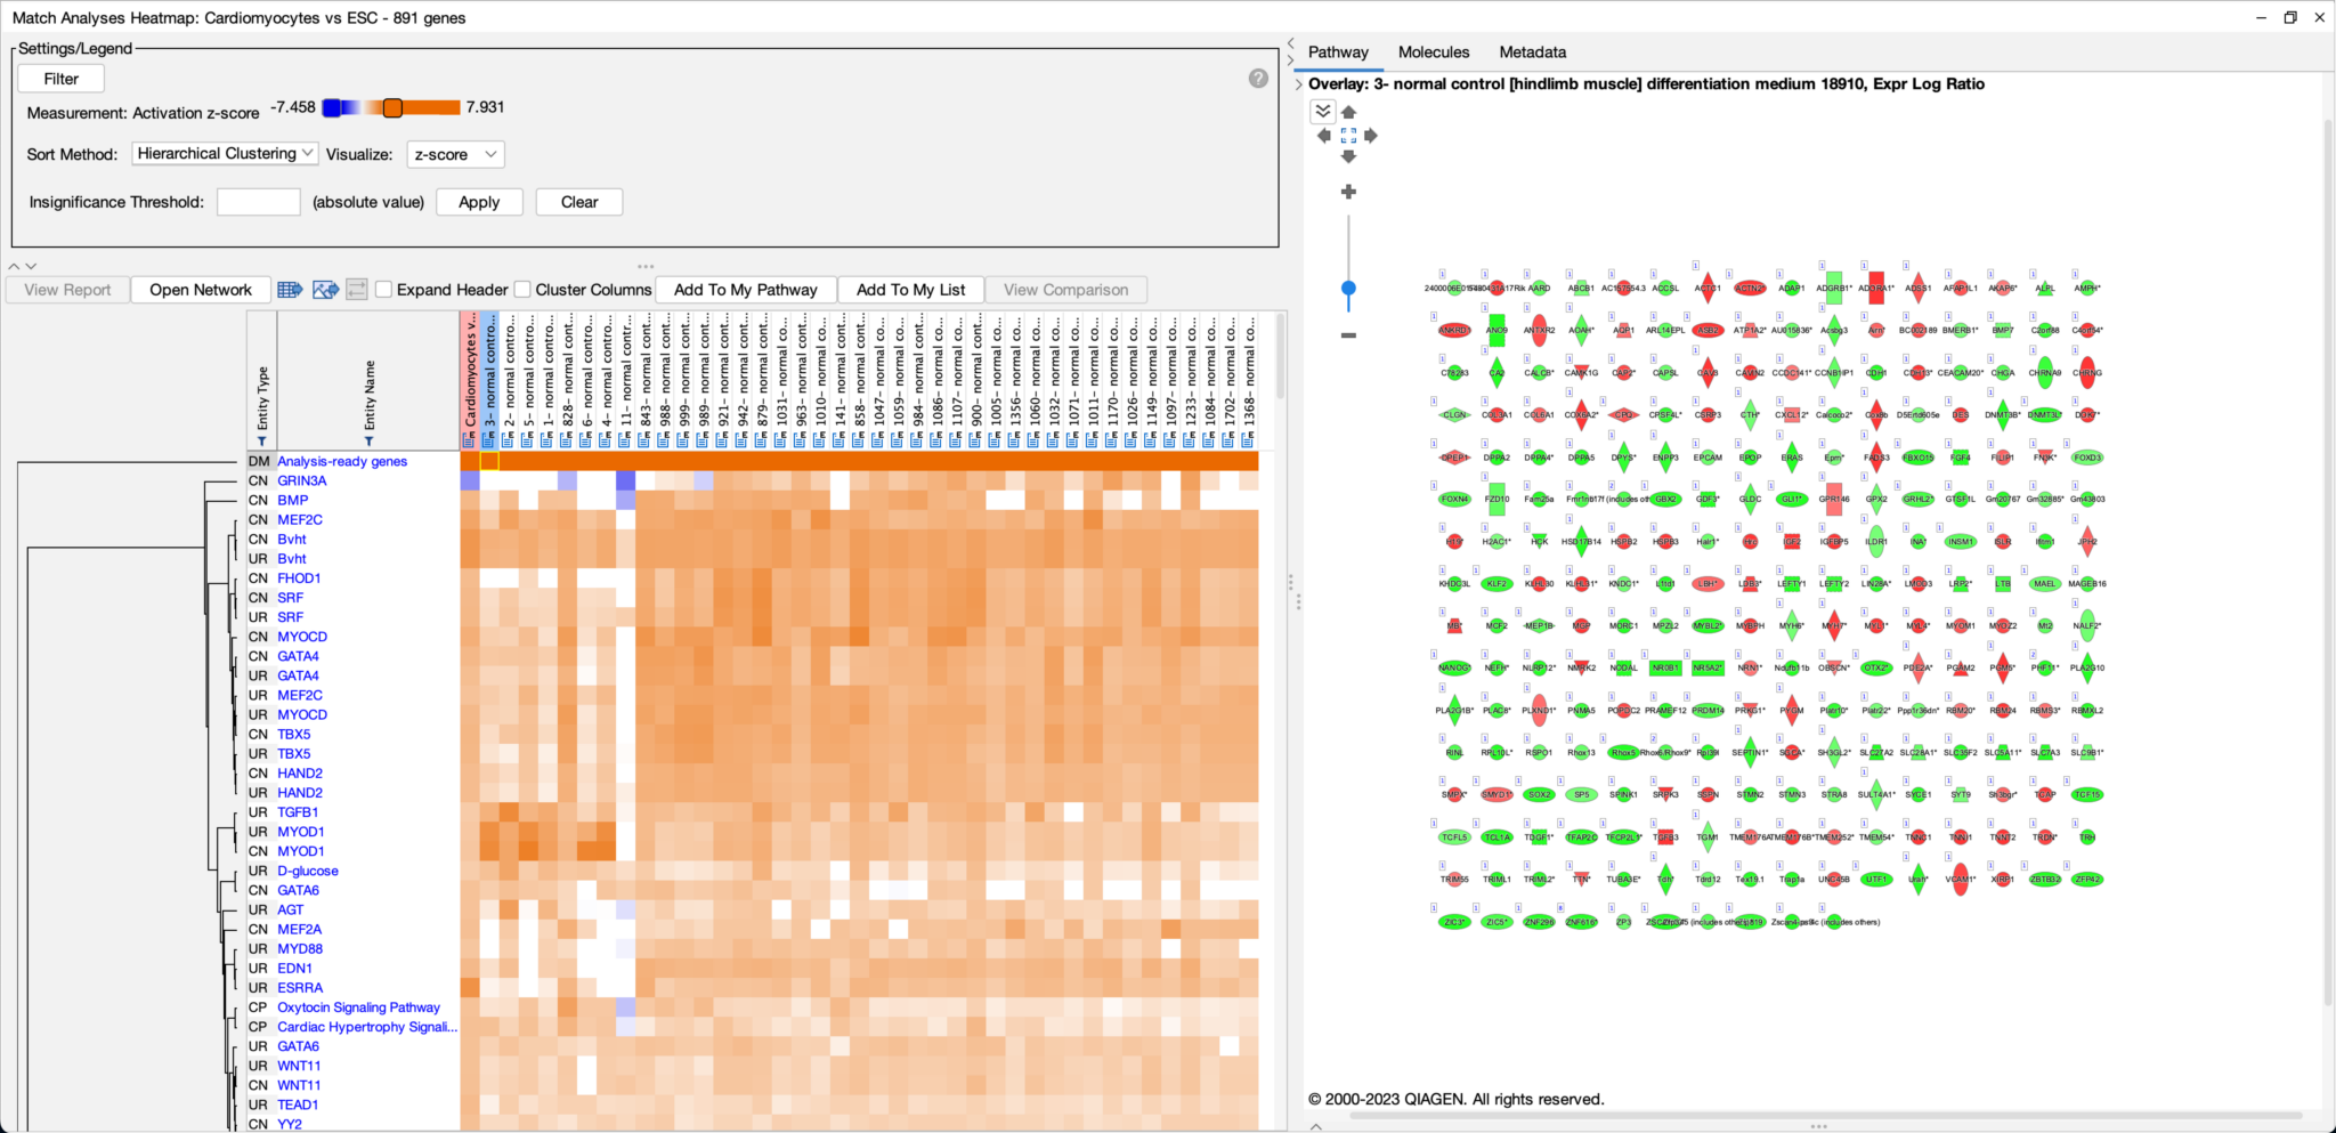This screenshot has width=2336, height=1133.
Task: Click the zoom out minus icon
Action: [1348, 335]
